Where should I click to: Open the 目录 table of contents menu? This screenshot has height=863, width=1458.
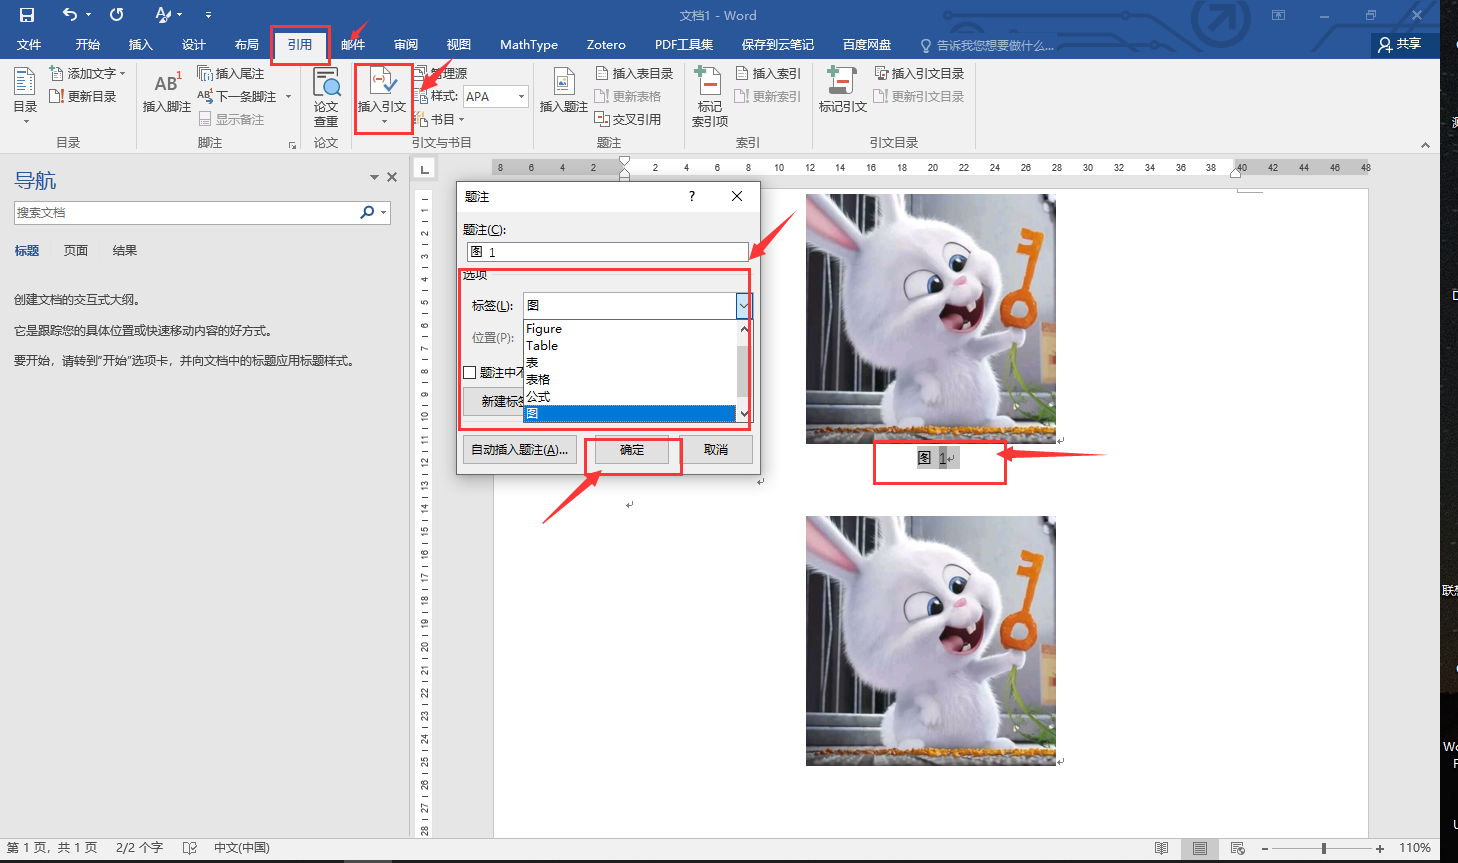pyautogui.click(x=25, y=96)
